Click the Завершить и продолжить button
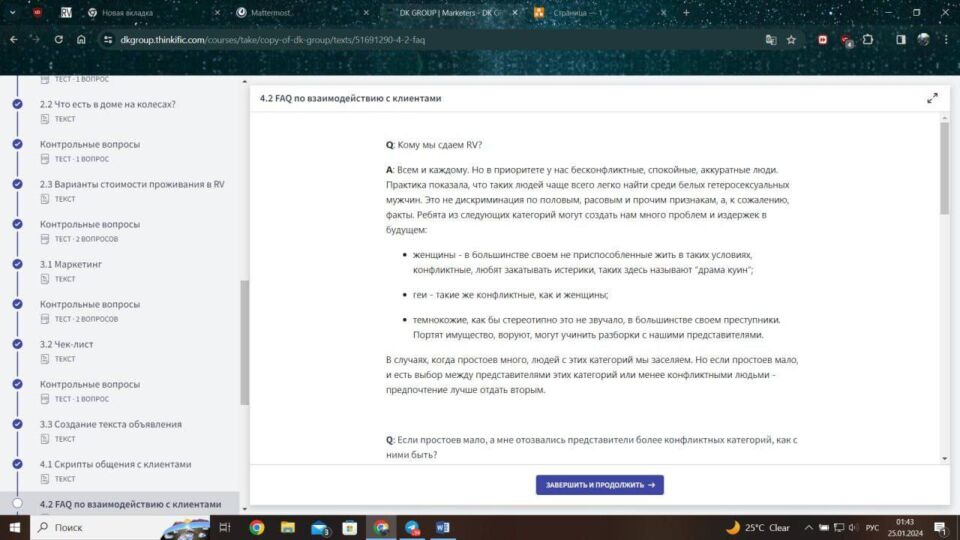 599,485
